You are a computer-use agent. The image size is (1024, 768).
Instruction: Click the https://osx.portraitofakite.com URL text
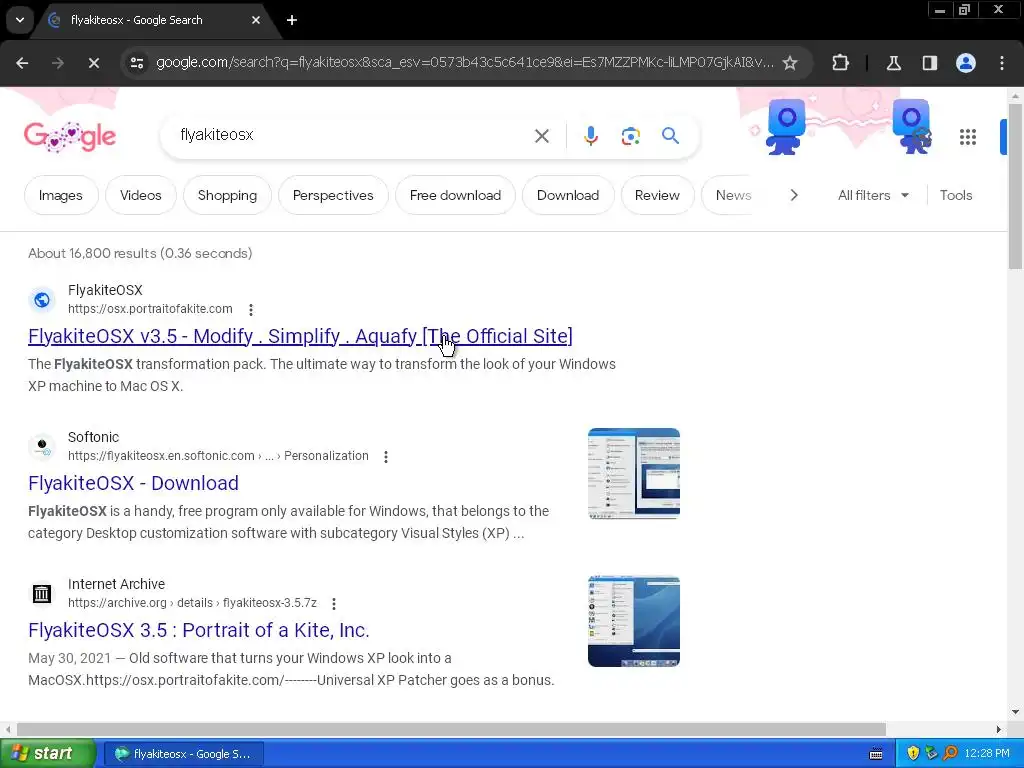point(150,309)
